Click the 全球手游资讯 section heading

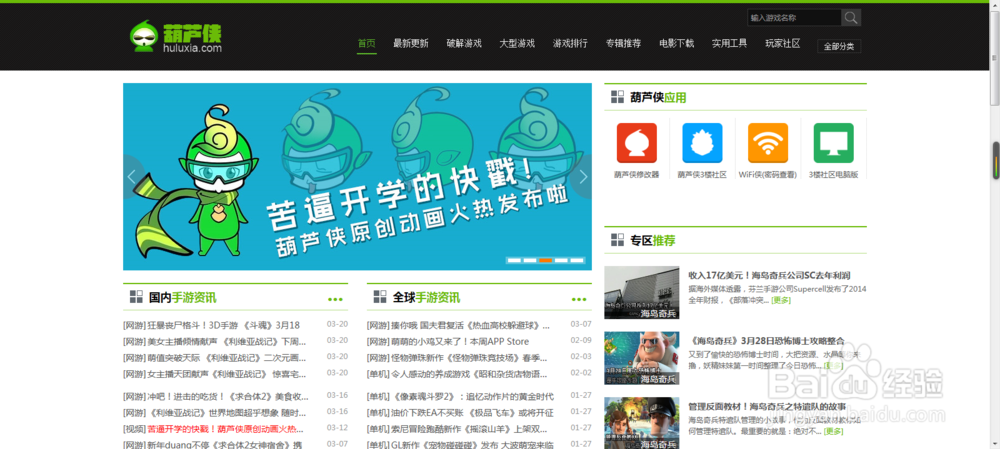click(426, 297)
